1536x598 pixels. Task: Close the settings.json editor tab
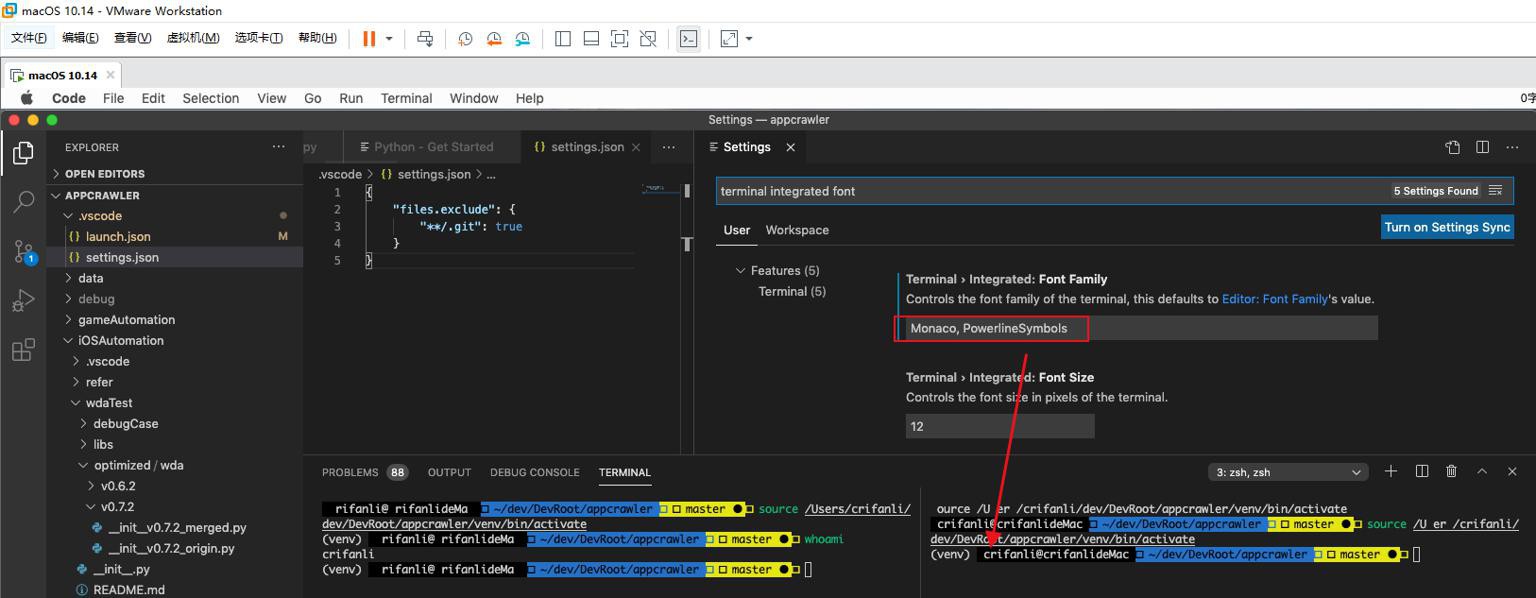[635, 147]
